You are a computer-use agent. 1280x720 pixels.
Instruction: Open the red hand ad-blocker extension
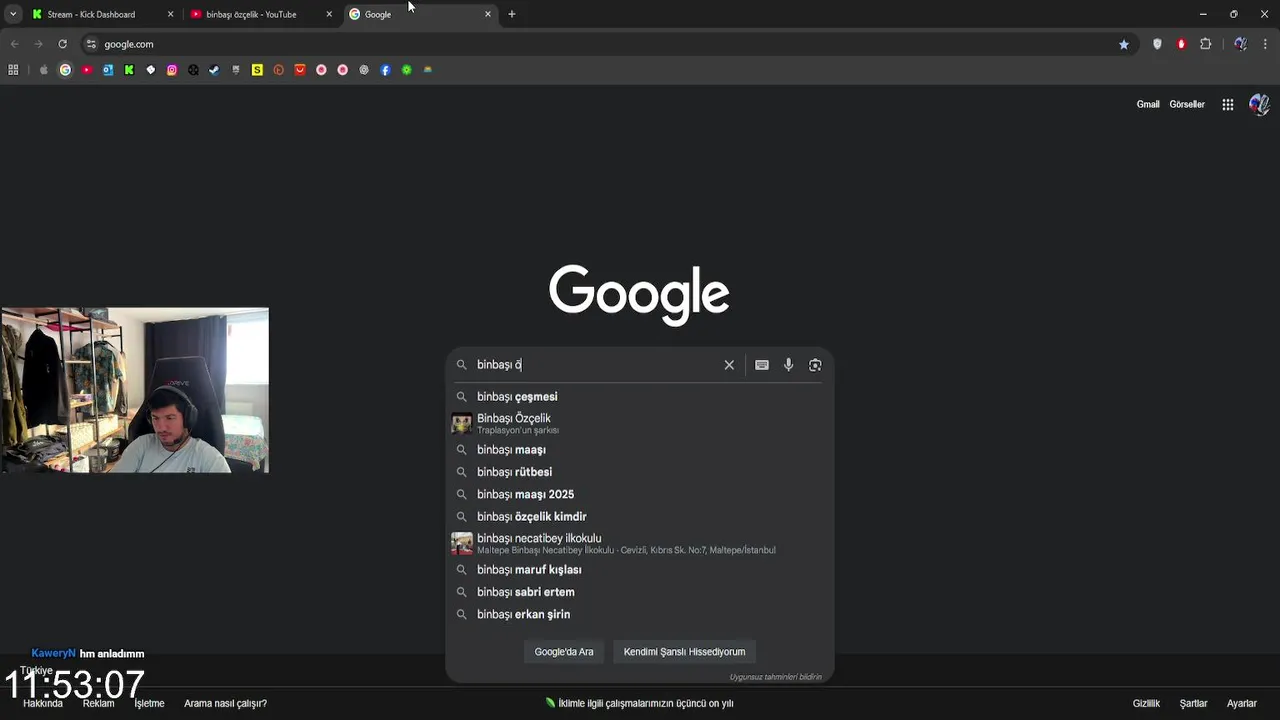pos(1181,44)
